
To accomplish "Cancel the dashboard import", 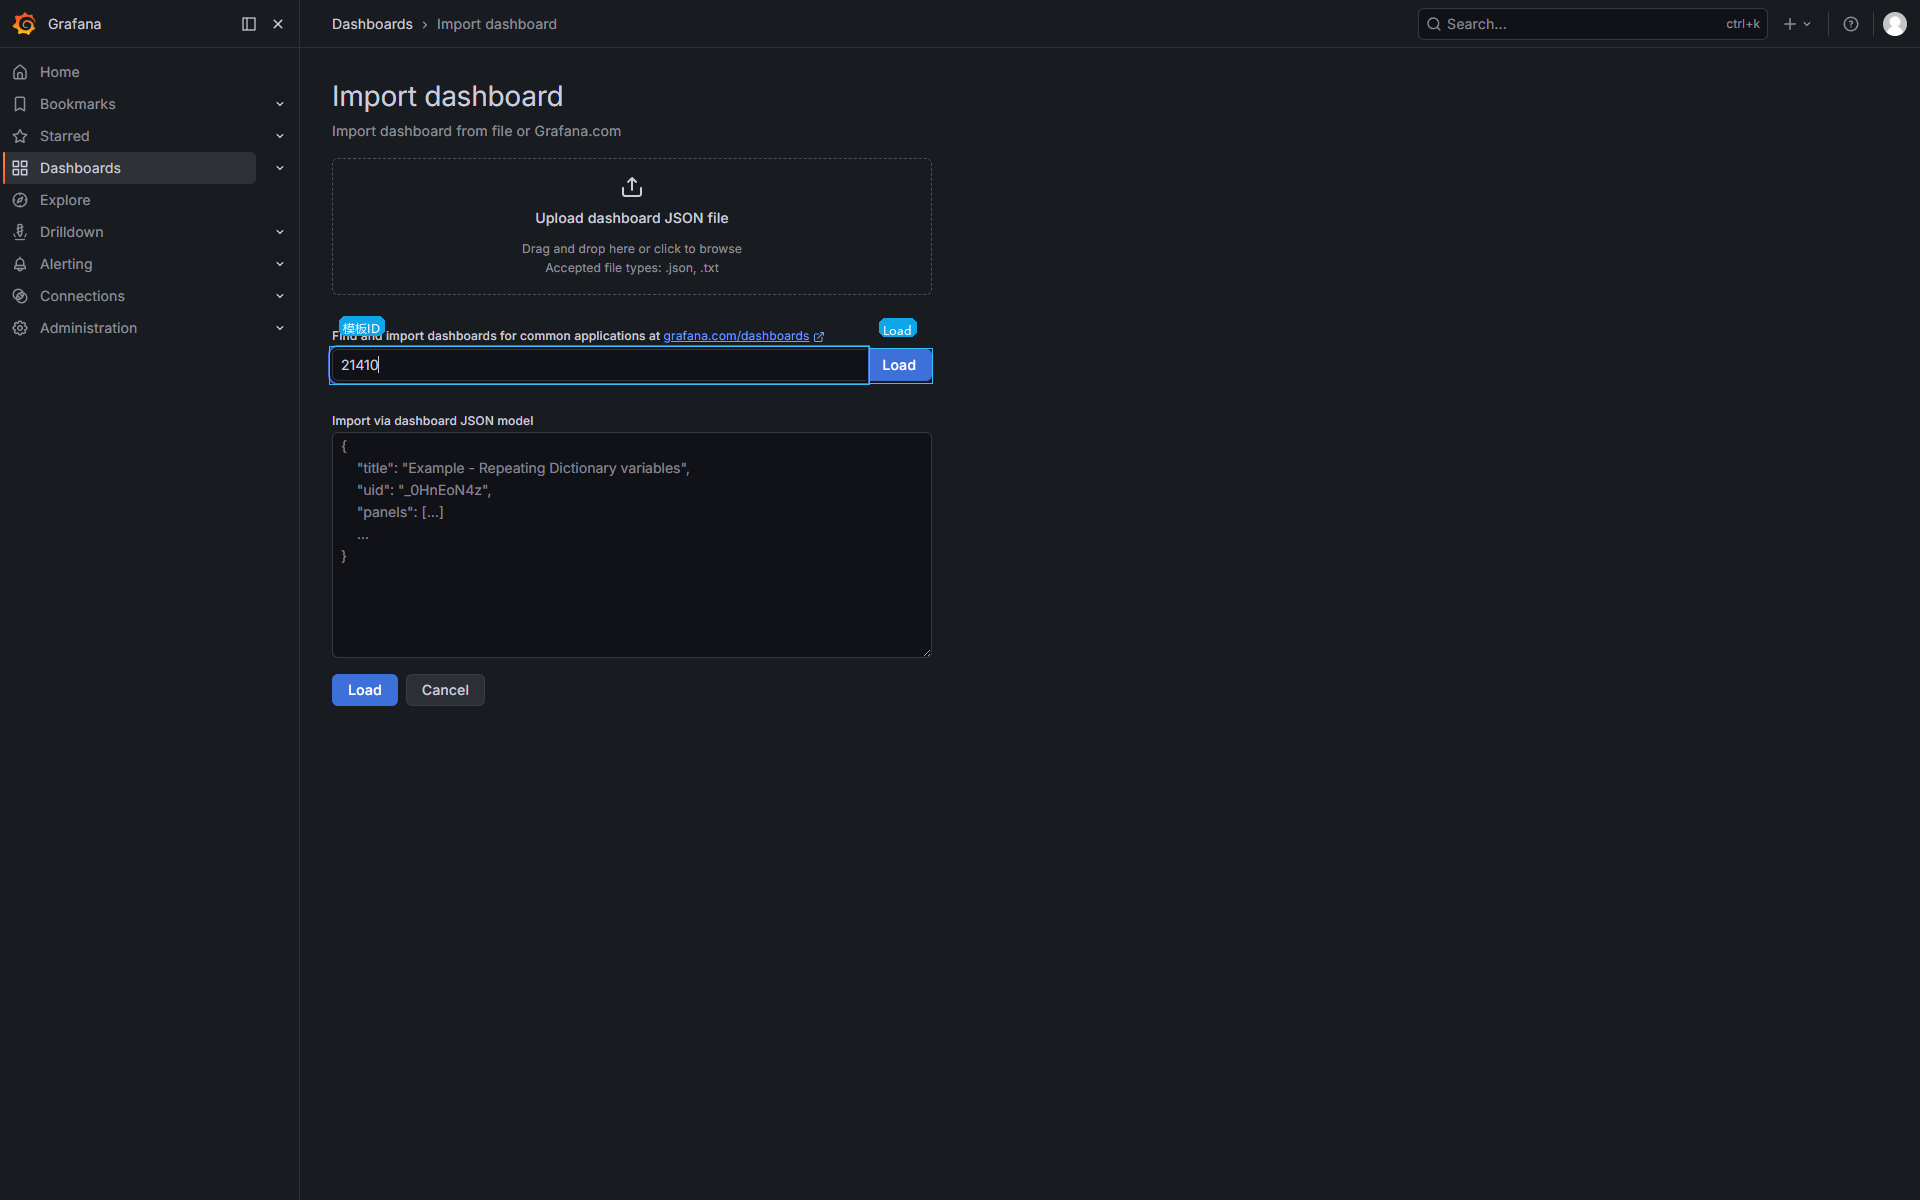I will [x=445, y=690].
